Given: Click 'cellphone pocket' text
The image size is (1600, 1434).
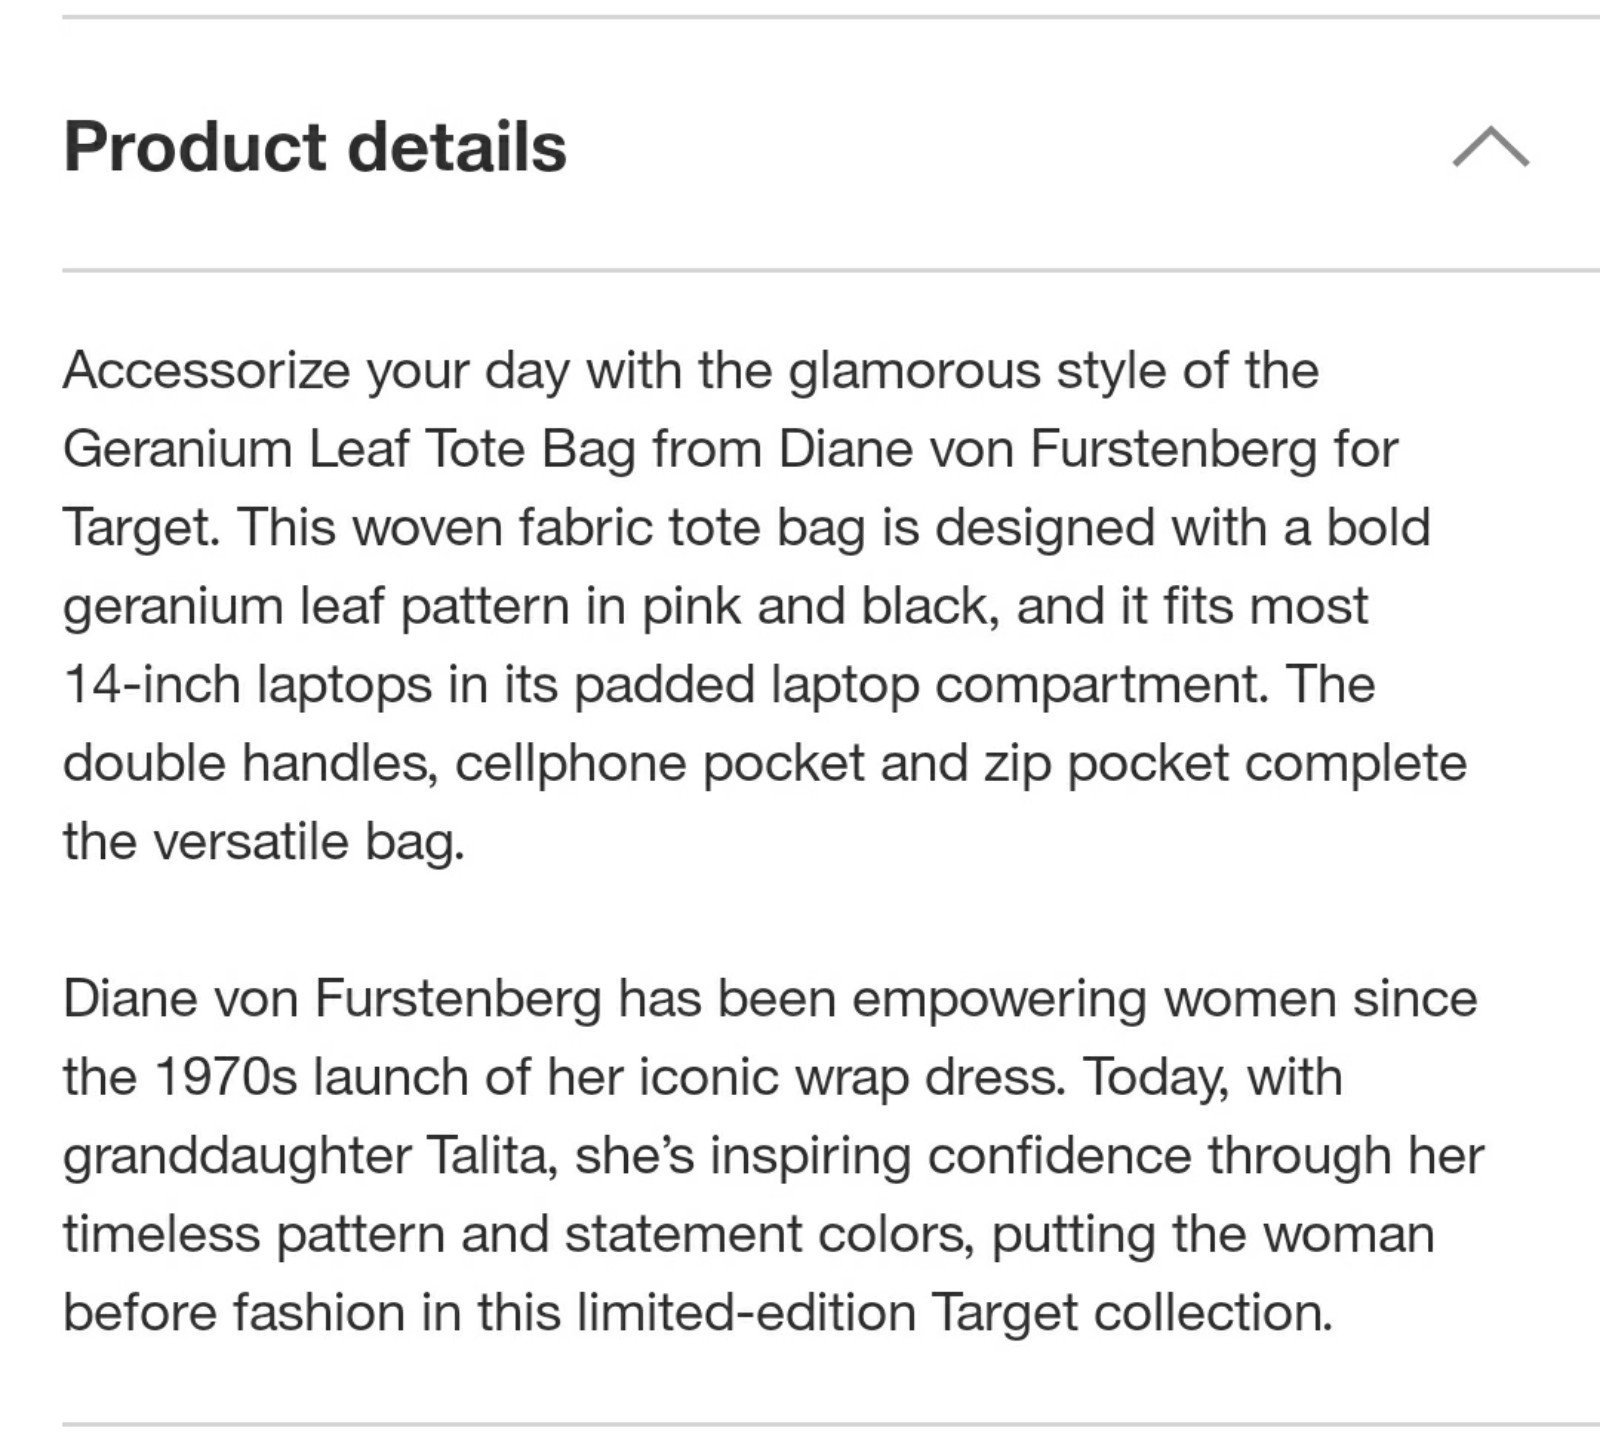Looking at the screenshot, I should coord(660,764).
